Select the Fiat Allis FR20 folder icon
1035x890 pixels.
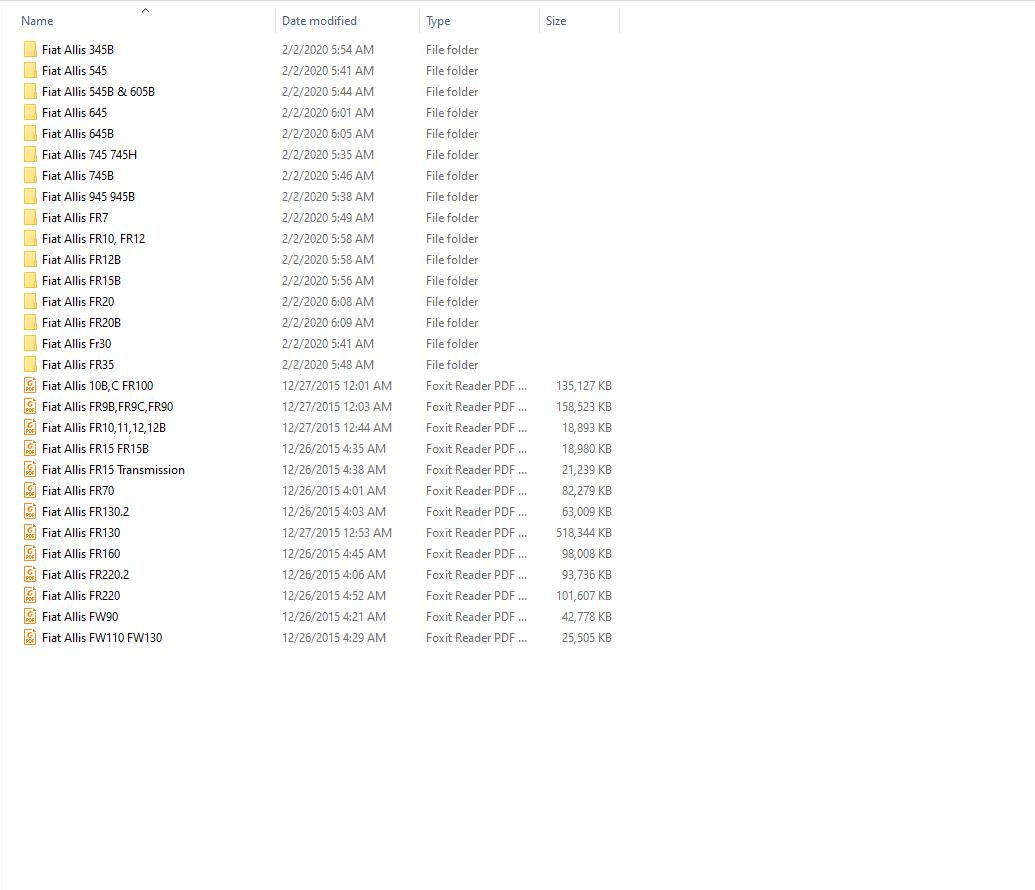click(30, 302)
